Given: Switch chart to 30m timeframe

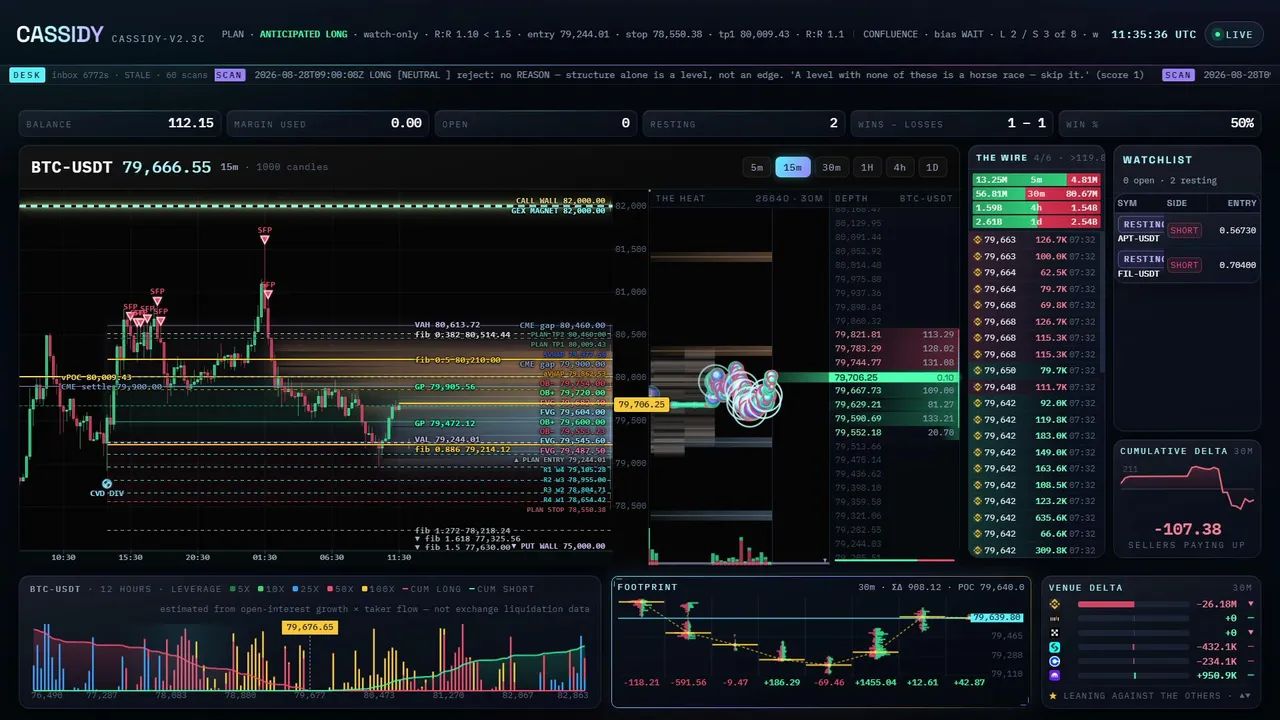Looking at the screenshot, I should pos(831,167).
